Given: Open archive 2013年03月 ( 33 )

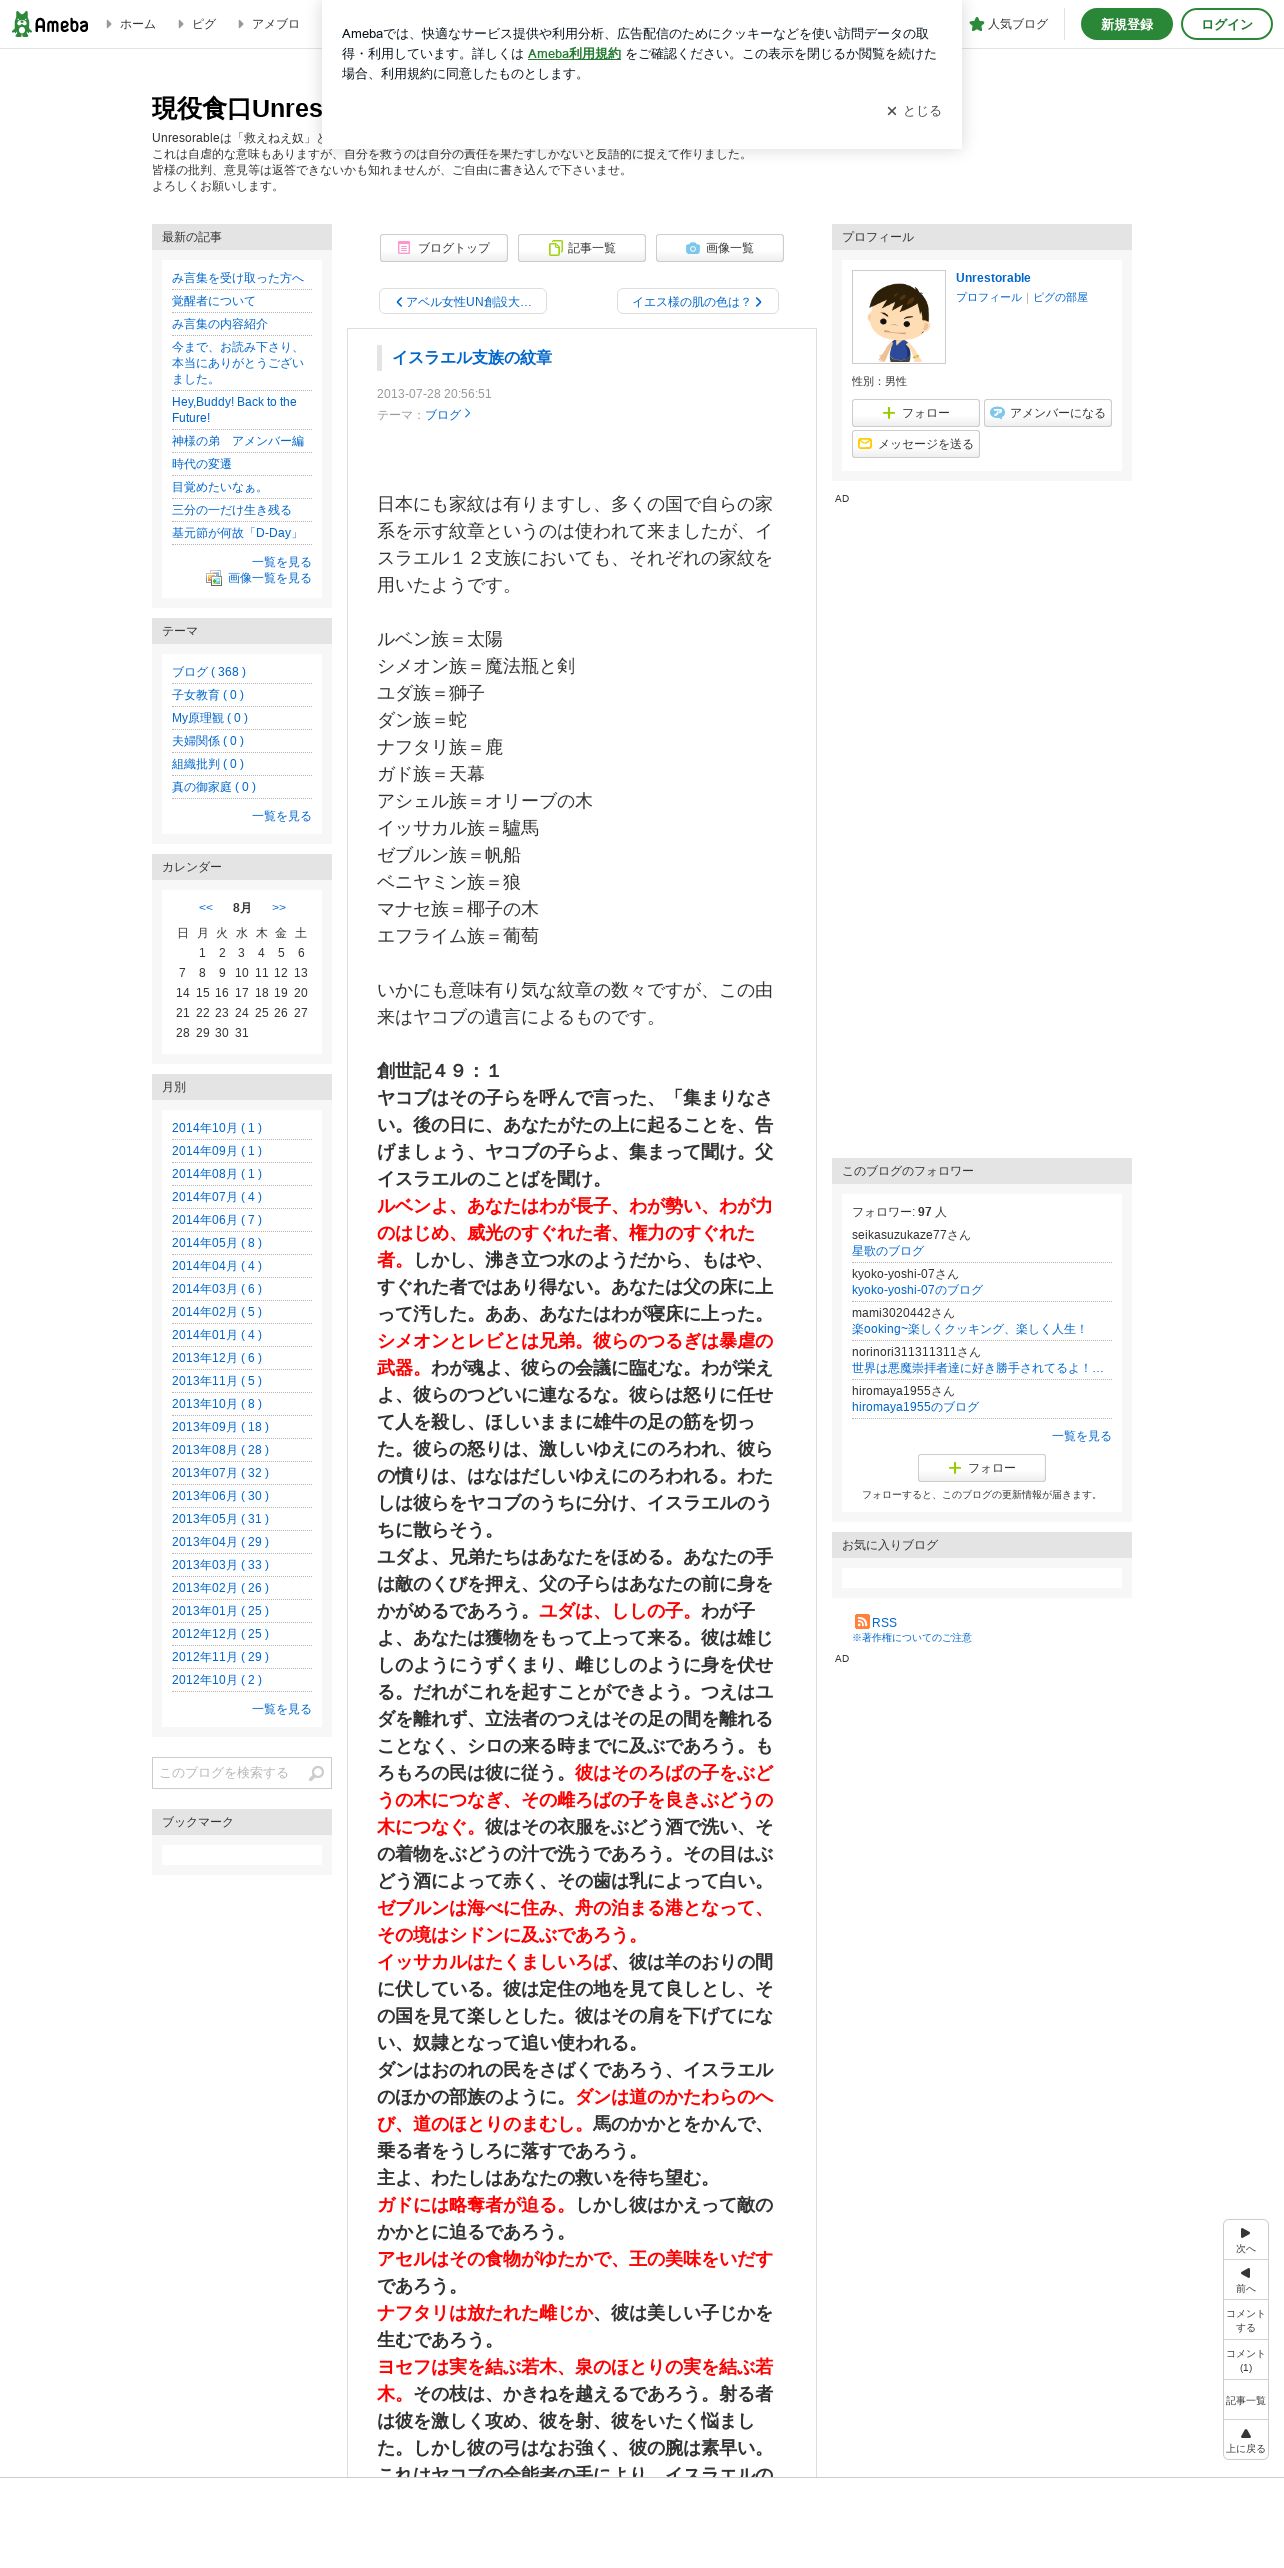Looking at the screenshot, I should tap(221, 1566).
